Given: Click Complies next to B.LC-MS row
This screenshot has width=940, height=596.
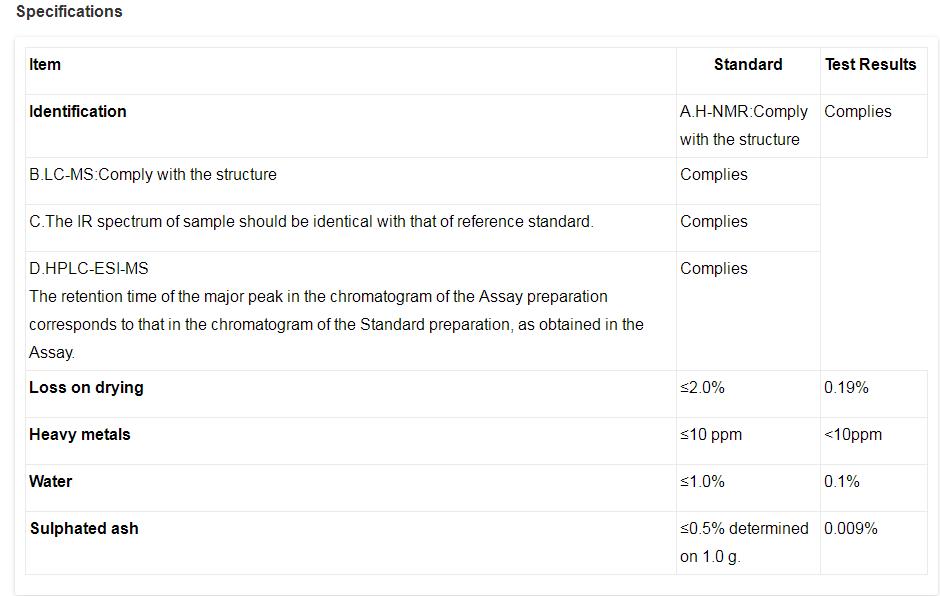Looking at the screenshot, I should [x=713, y=175].
